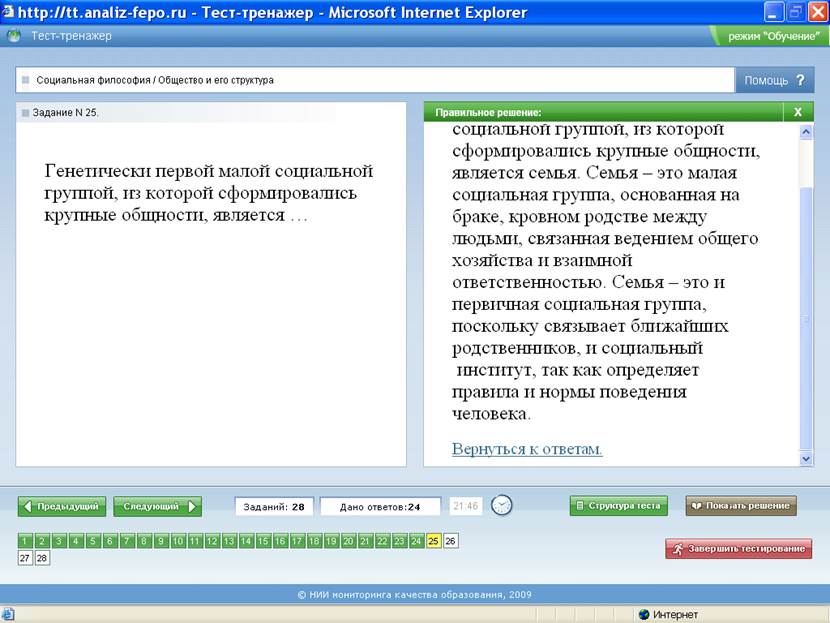The width and height of the screenshot is (830, 623).
Task: Jump to question 17
Action: pyautogui.click(x=297, y=541)
